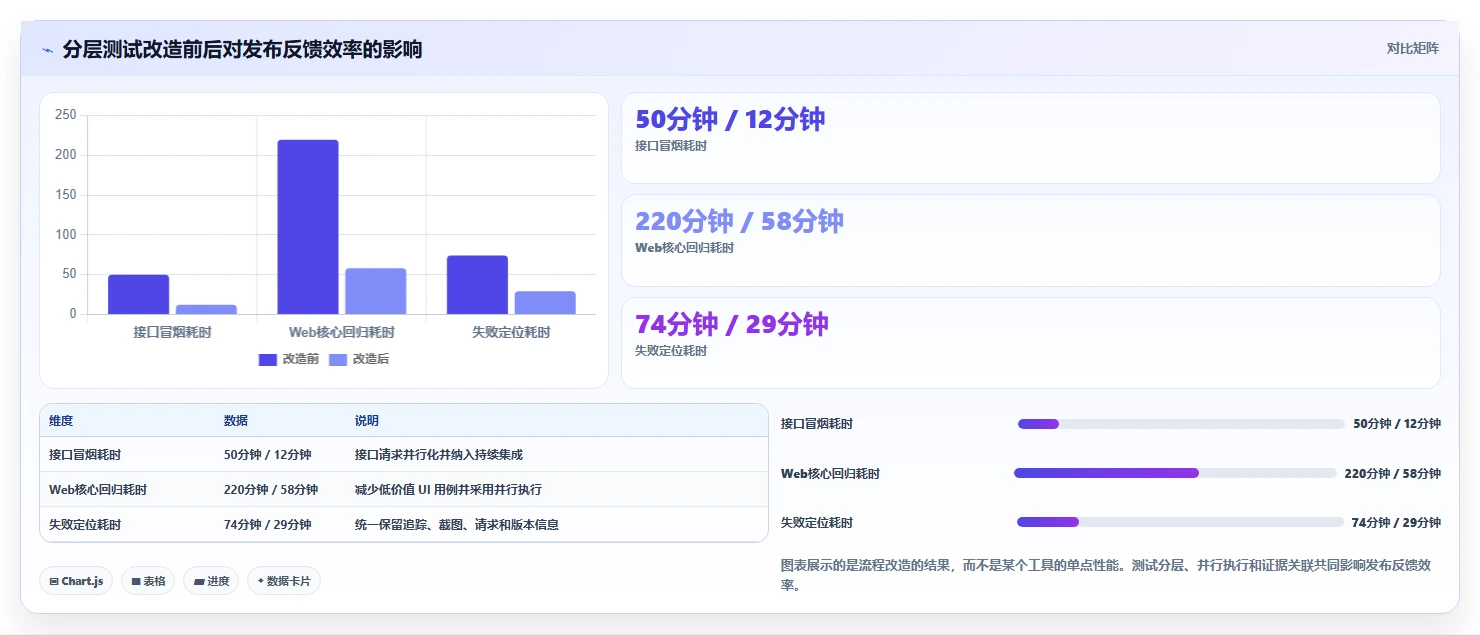Click description 统一保留追踪、截图、请求和版本信息
Screen dimensions: 1480x635
(457, 525)
